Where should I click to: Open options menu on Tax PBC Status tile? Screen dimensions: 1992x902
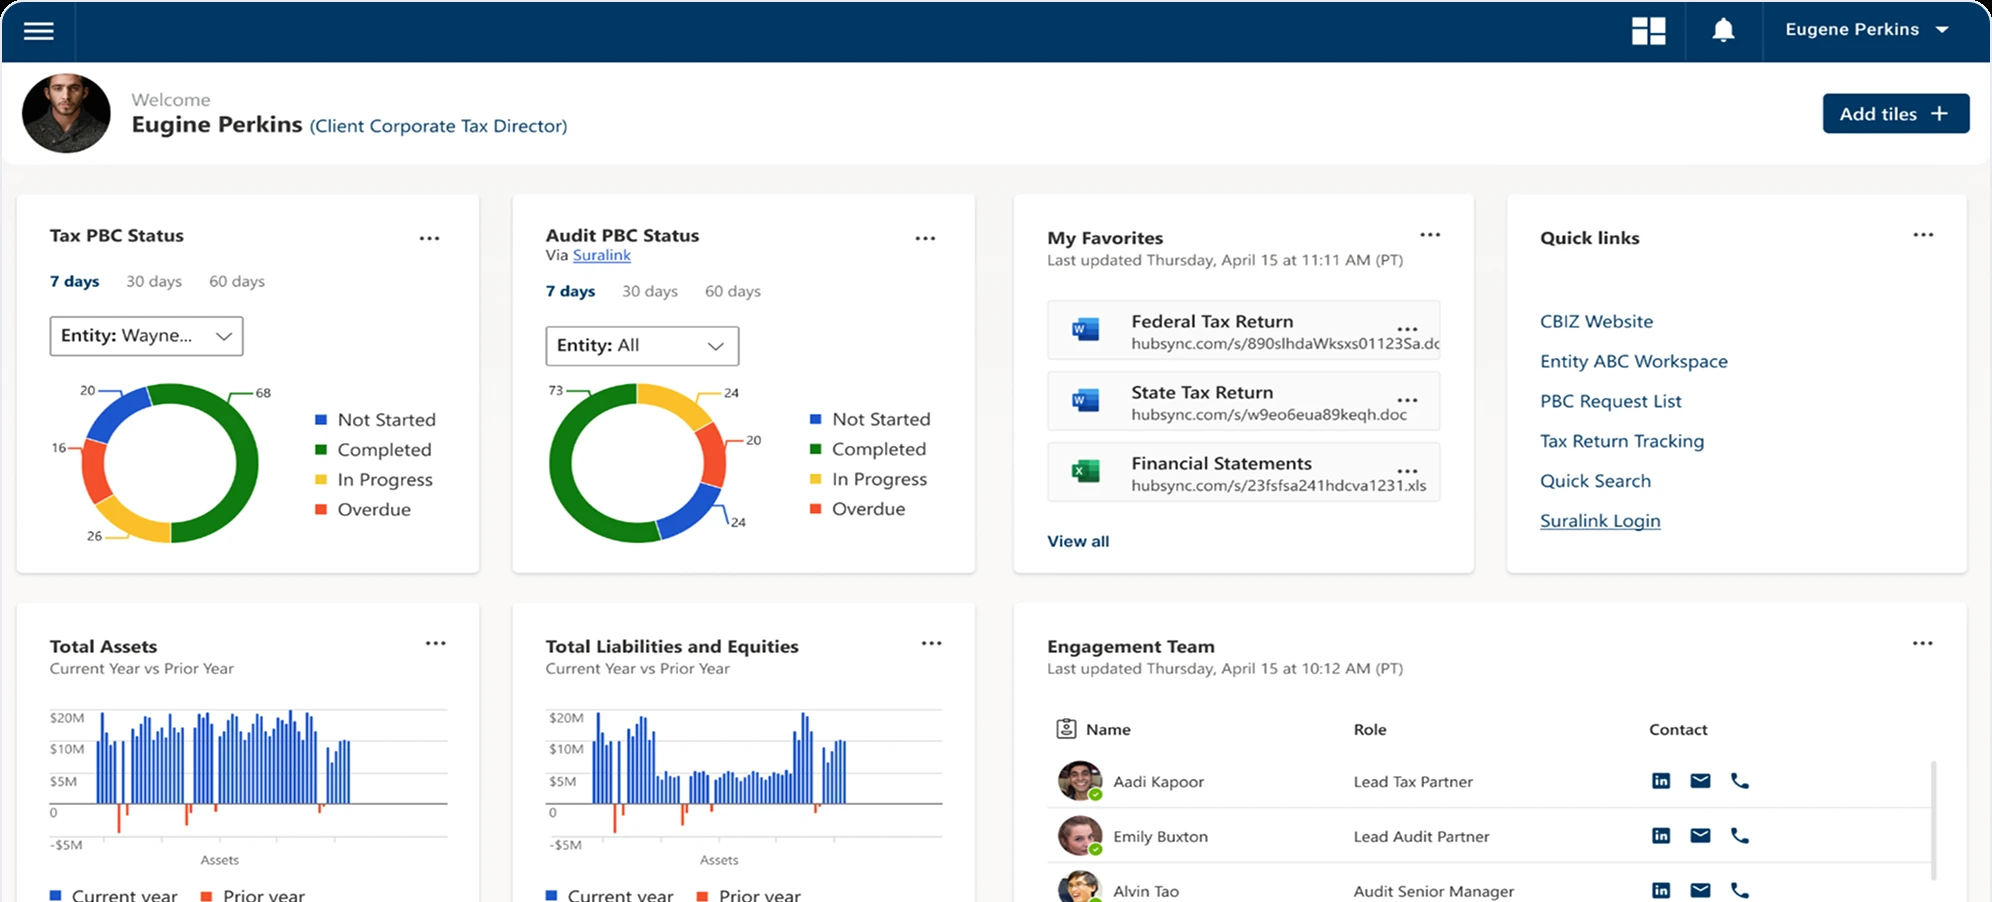(x=431, y=237)
